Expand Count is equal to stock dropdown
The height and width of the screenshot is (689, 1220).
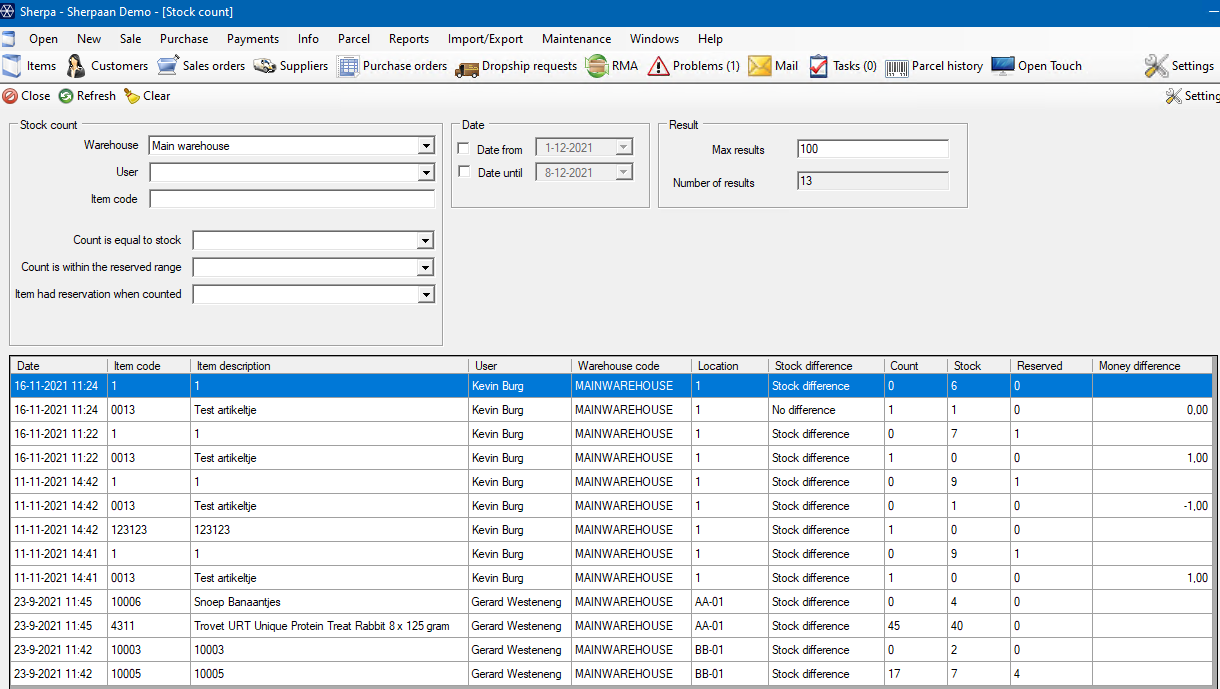[x=426, y=241]
